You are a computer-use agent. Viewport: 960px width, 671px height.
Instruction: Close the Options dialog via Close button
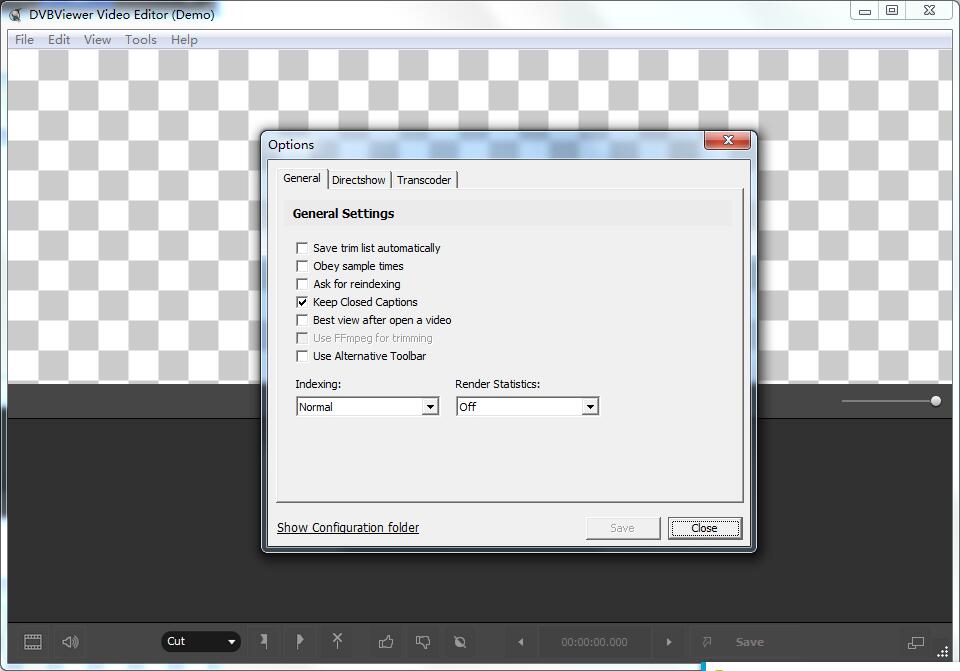705,528
